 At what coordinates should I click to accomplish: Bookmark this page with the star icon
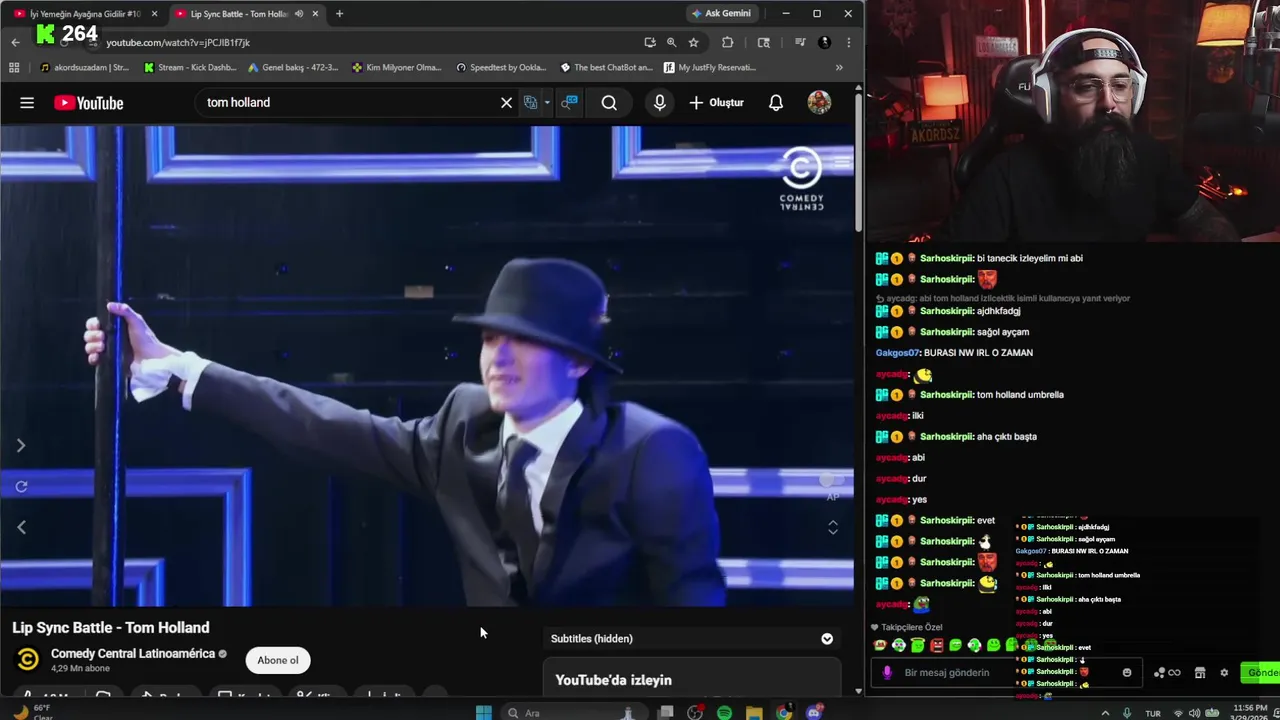click(693, 42)
